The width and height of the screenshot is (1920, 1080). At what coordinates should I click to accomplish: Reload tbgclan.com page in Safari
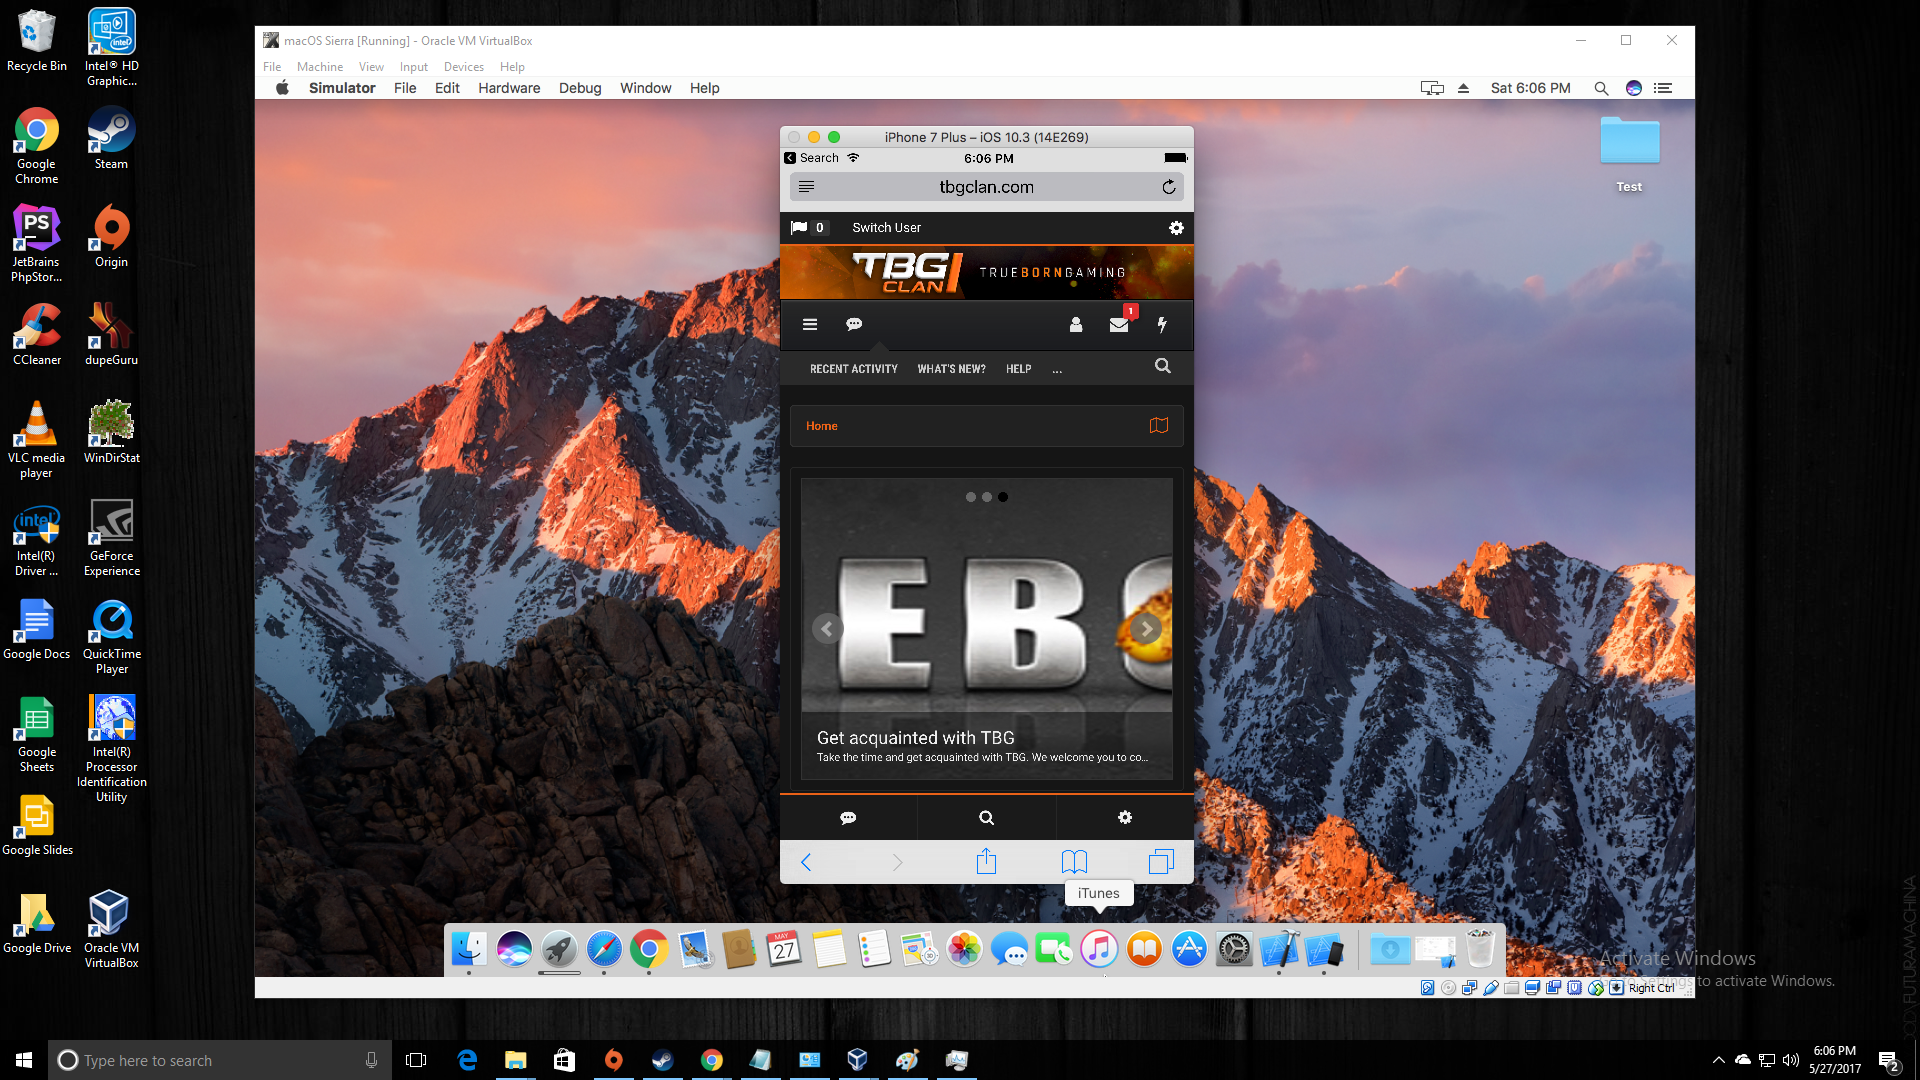tap(1168, 187)
